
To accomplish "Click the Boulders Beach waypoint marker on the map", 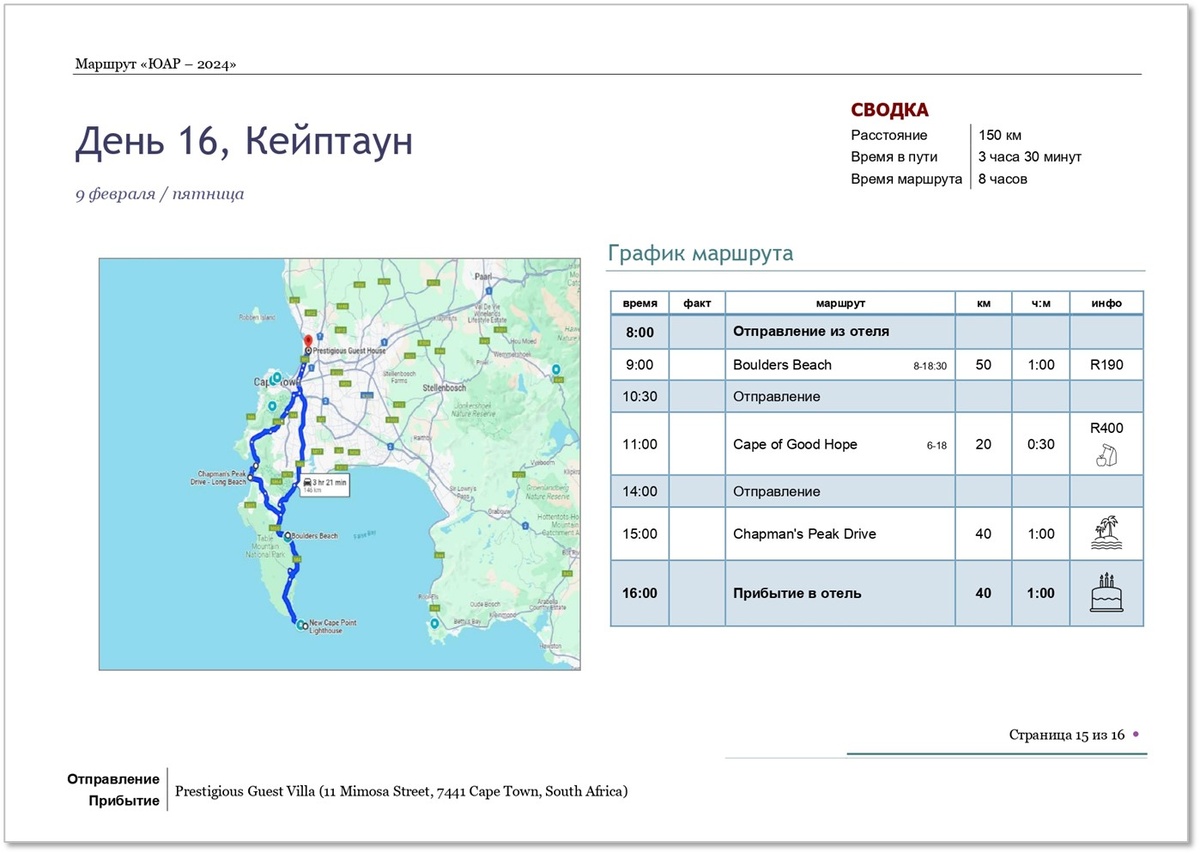I will pyautogui.click(x=287, y=536).
